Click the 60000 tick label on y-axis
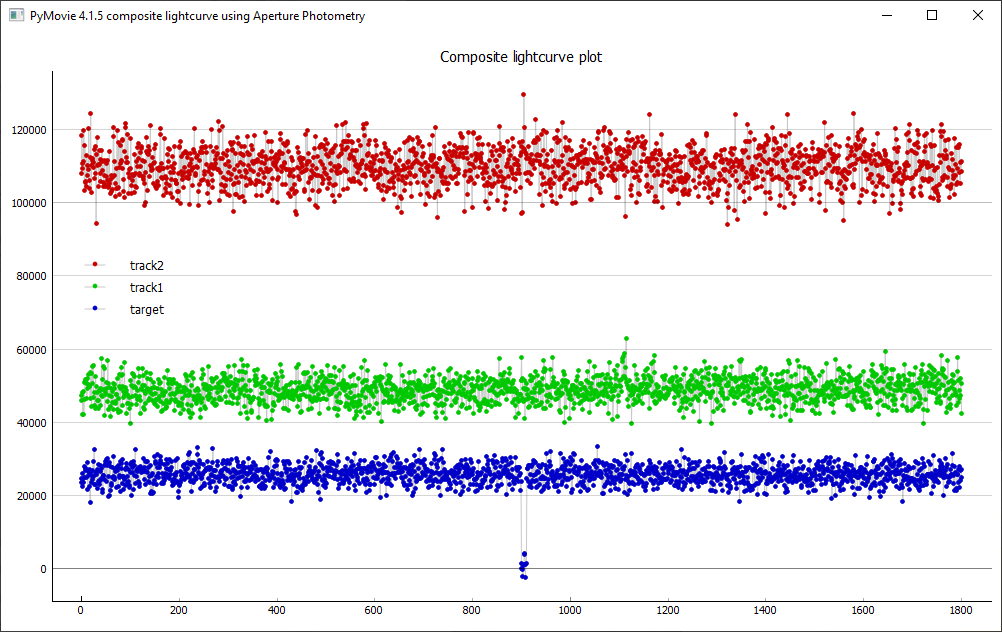Viewport: 1002px width, 632px height. click(x=33, y=350)
